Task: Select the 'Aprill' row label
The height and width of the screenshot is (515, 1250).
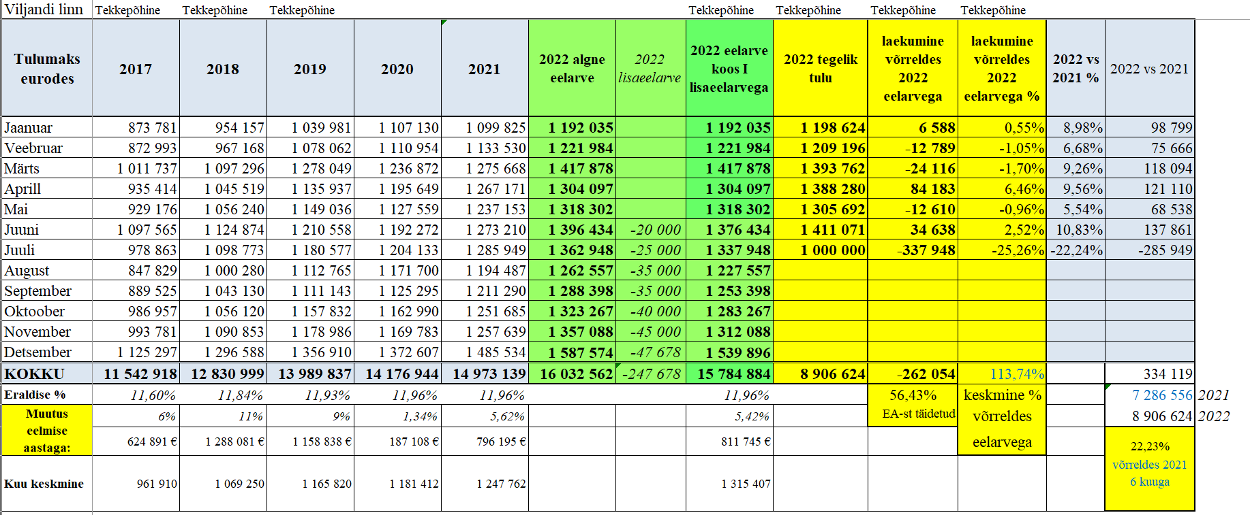Action: (x=47, y=189)
